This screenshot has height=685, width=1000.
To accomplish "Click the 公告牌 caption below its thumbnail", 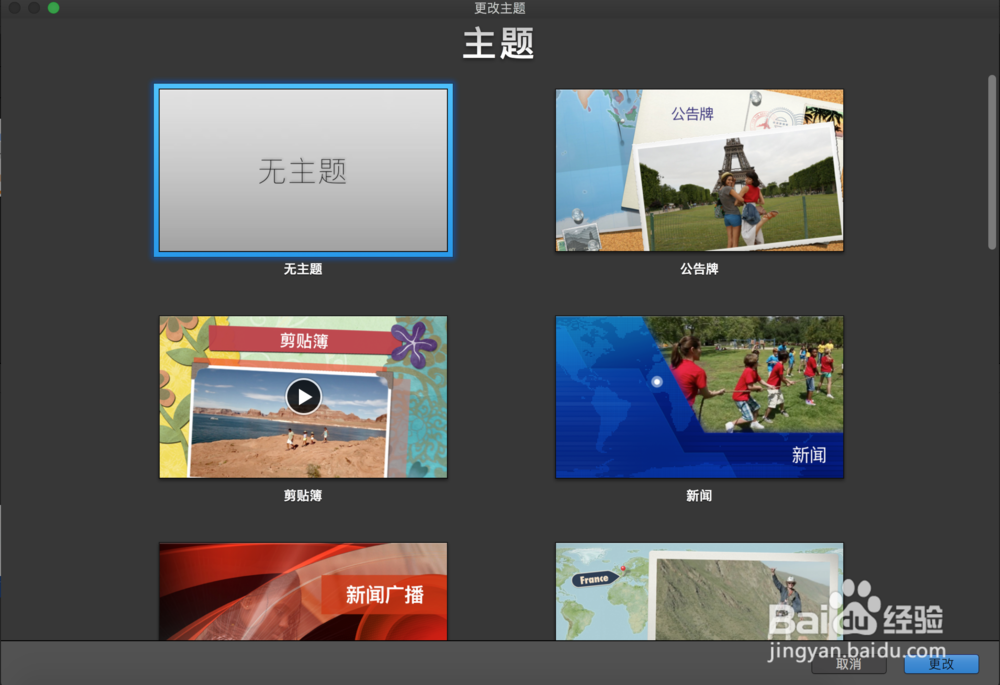I will pyautogui.click(x=699, y=268).
